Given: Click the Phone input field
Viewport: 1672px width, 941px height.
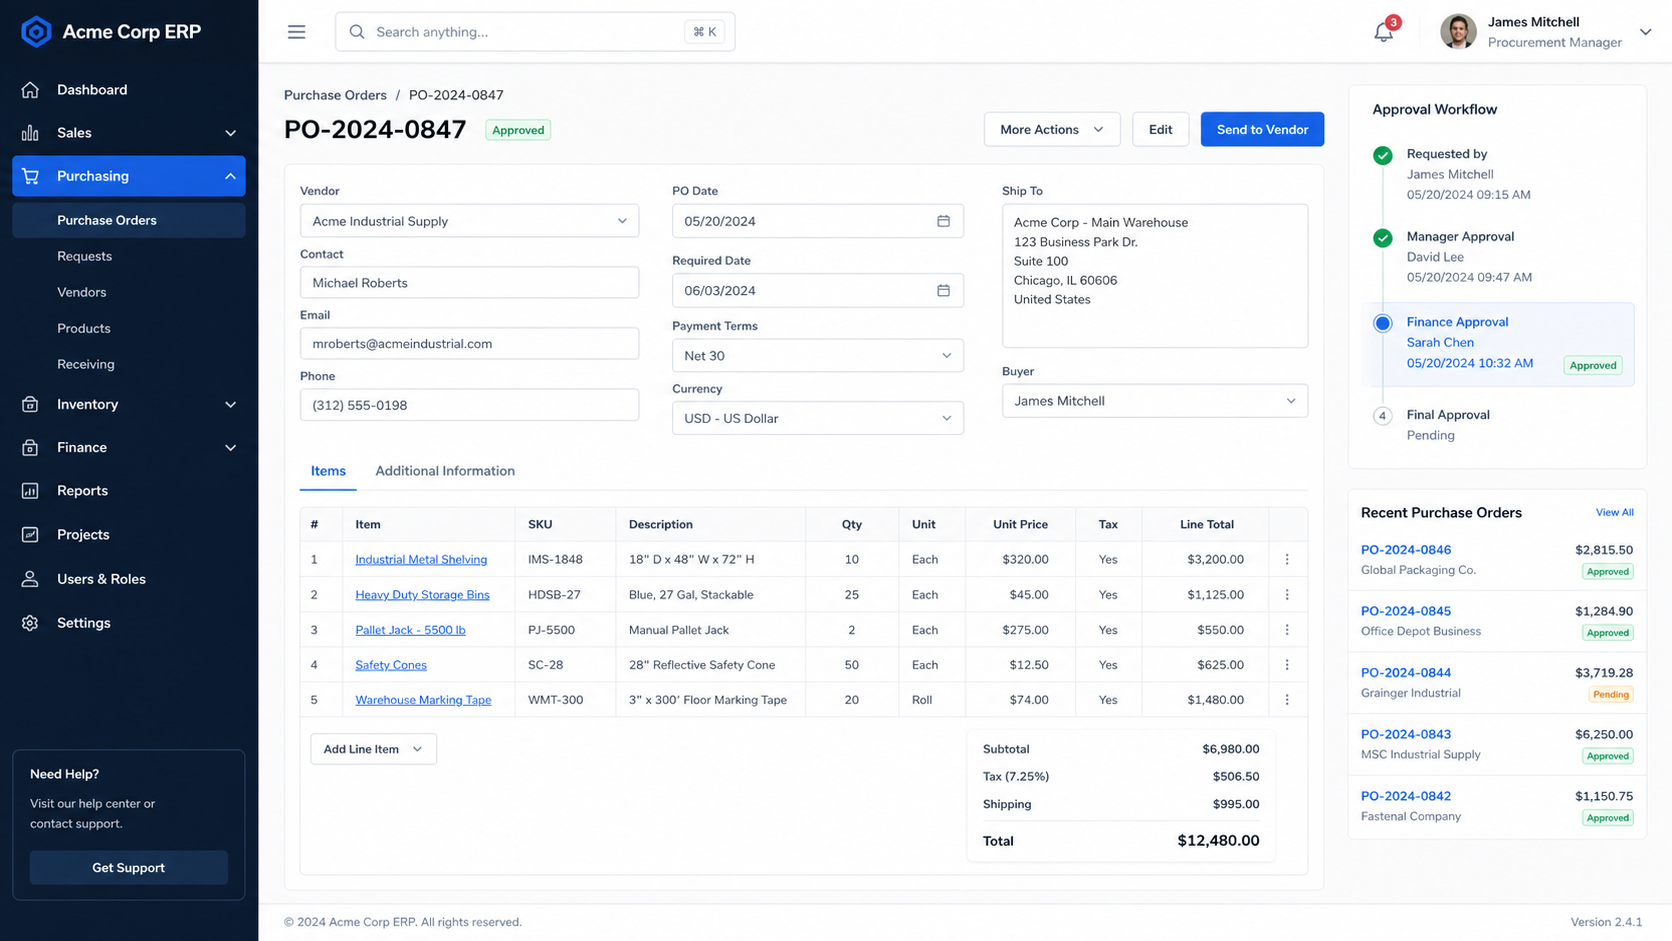Looking at the screenshot, I should (x=469, y=405).
